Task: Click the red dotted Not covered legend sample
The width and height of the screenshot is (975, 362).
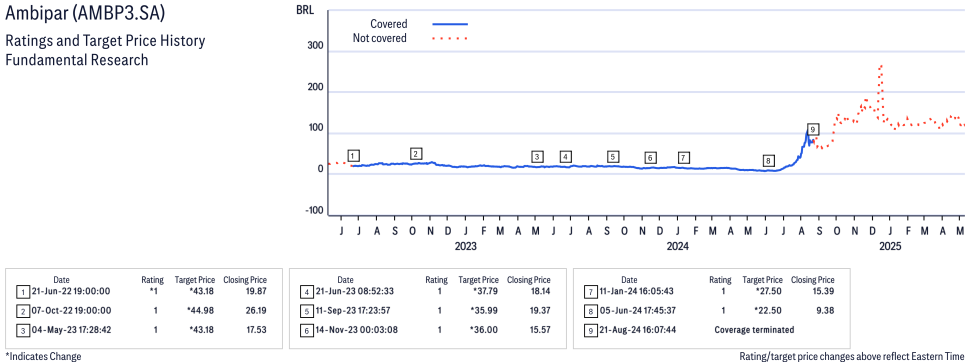Action: 450,39
